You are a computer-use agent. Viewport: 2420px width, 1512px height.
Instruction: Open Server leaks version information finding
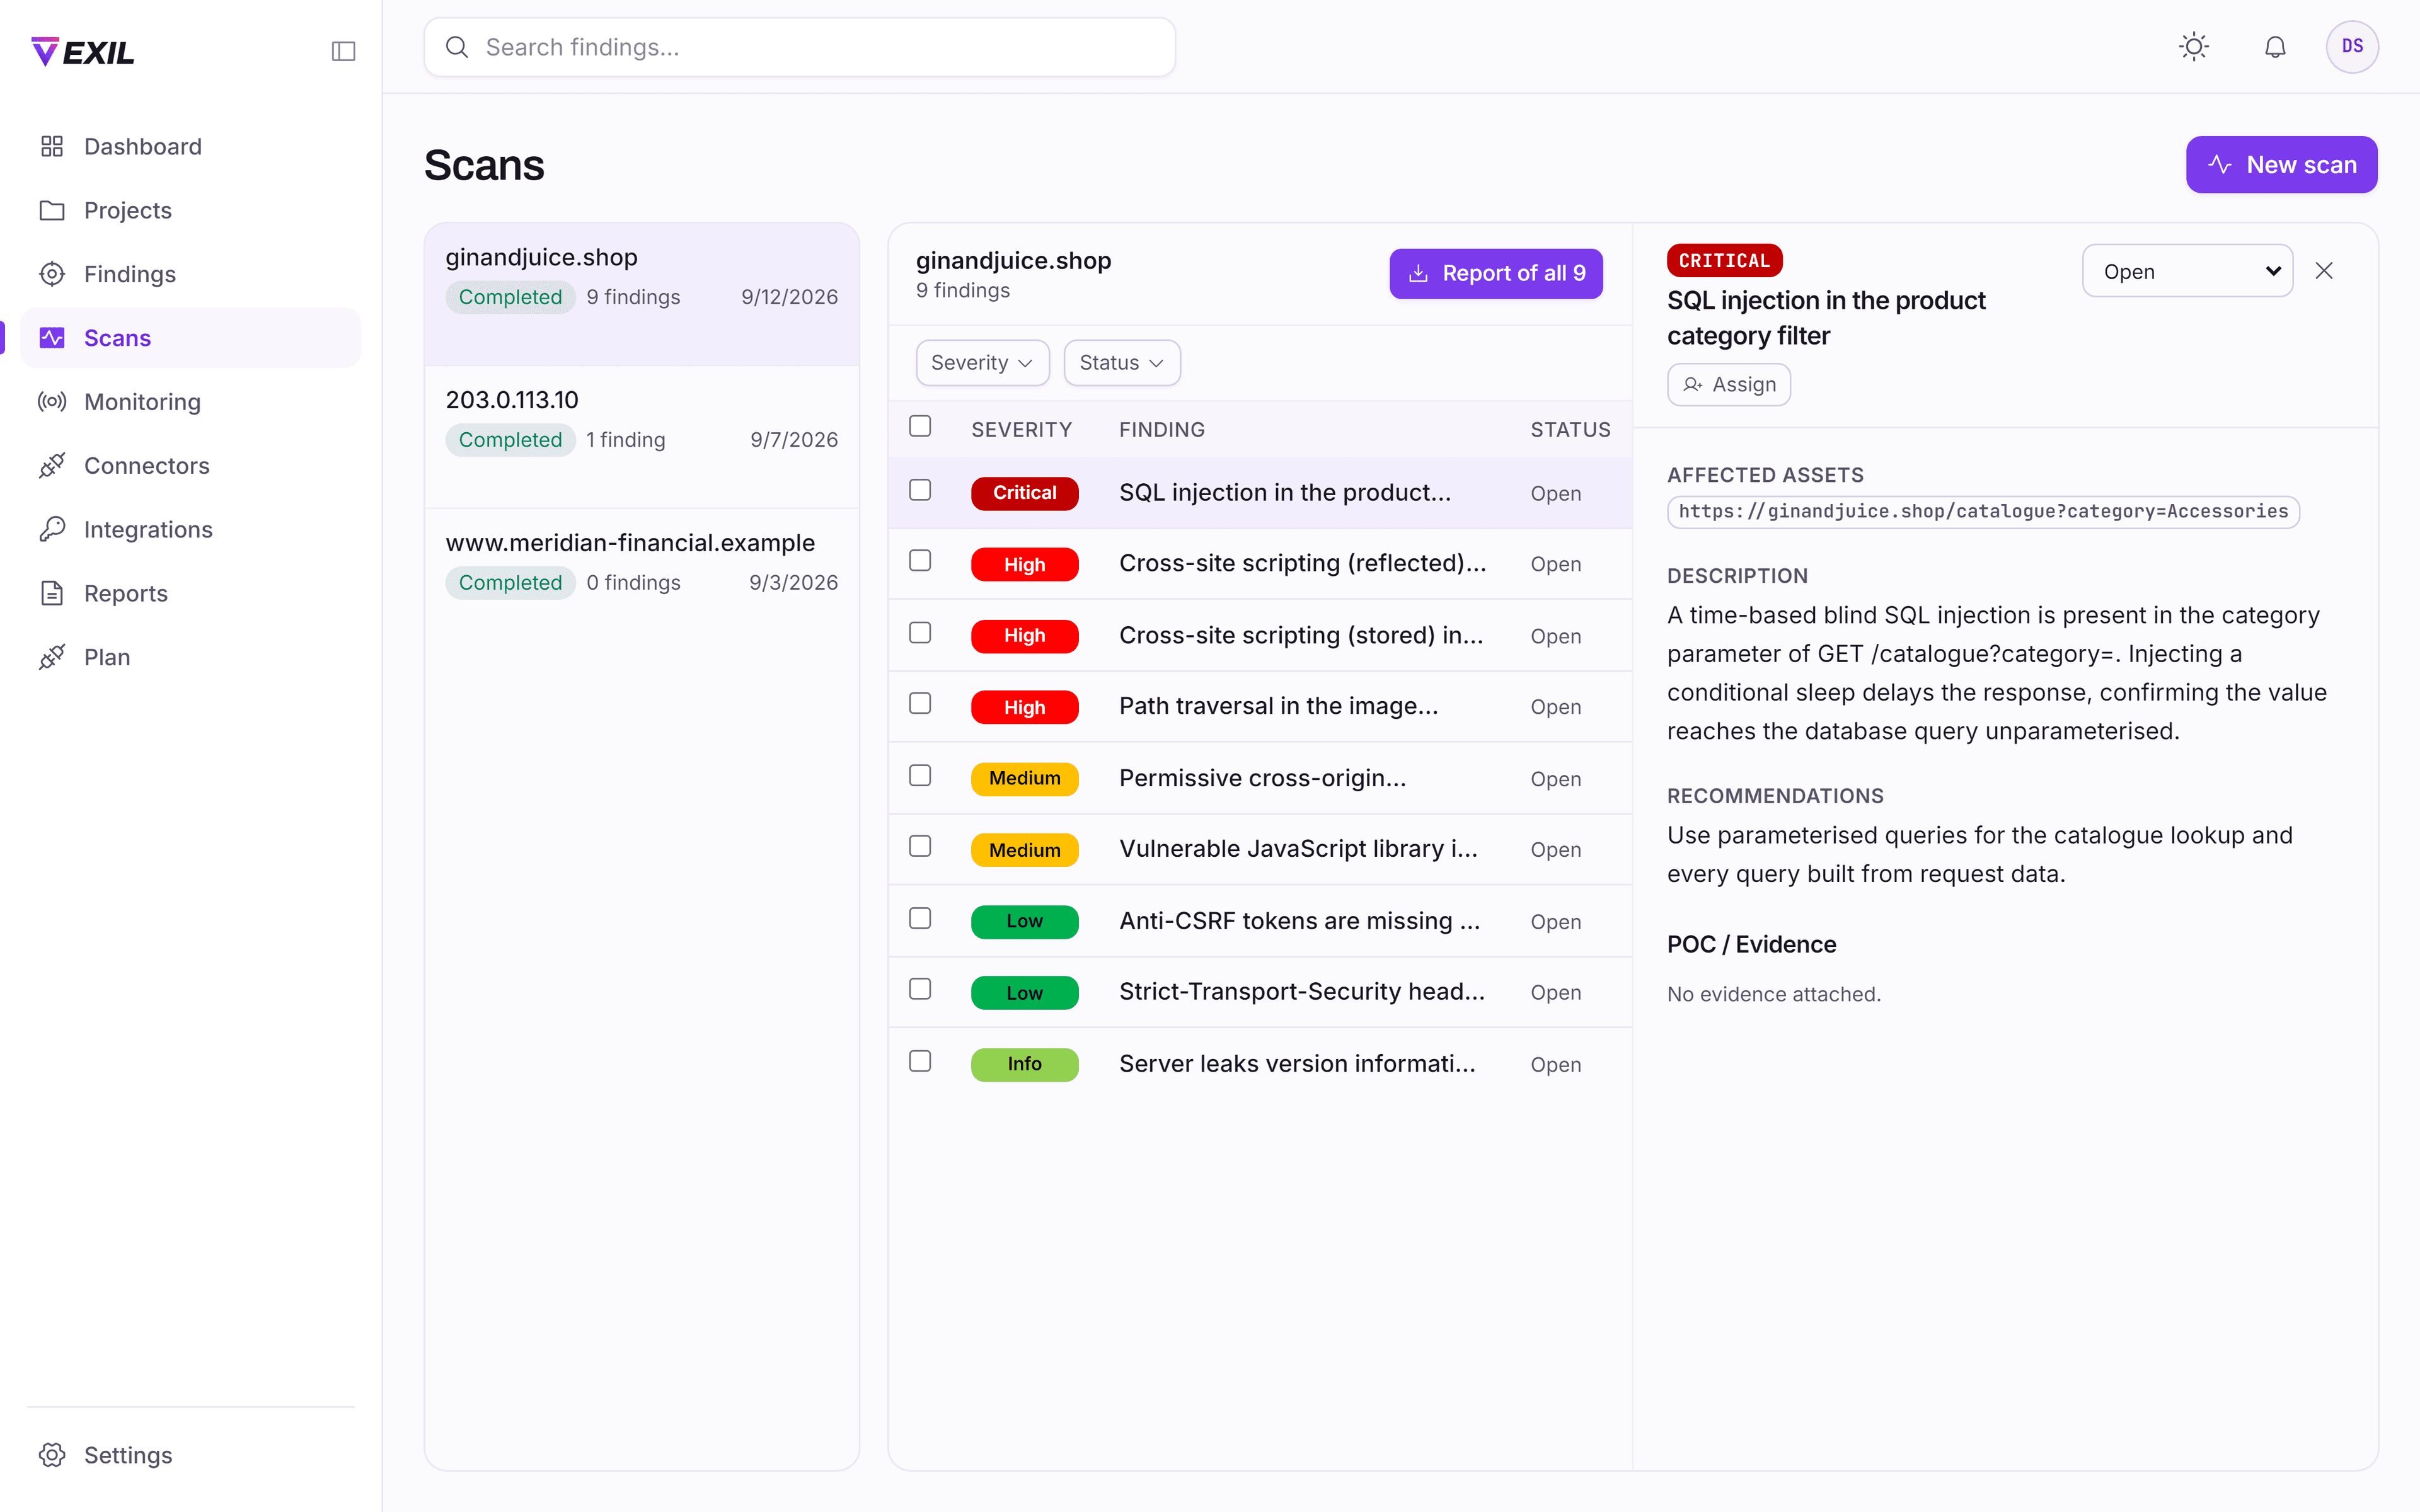pyautogui.click(x=1260, y=1064)
